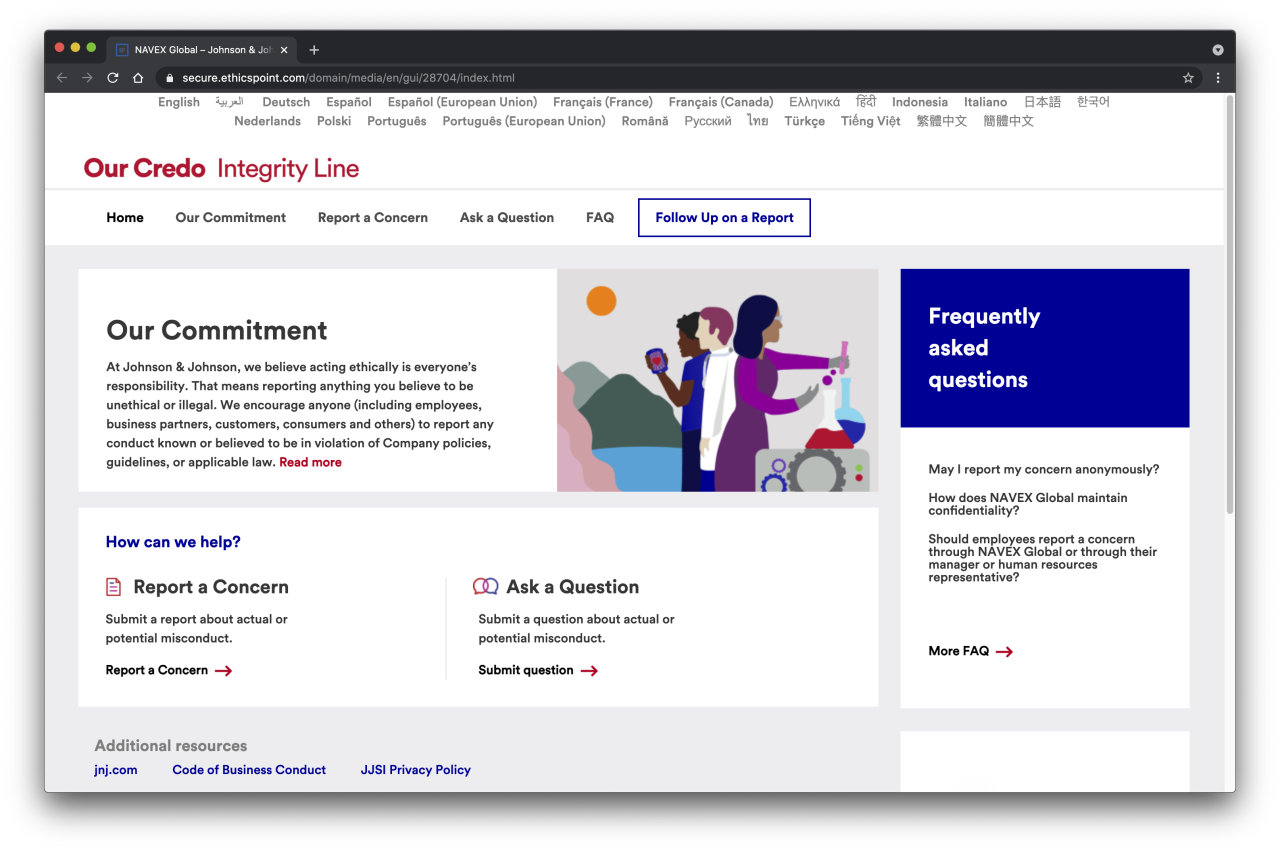Switch language to 繁體中文

(x=942, y=121)
